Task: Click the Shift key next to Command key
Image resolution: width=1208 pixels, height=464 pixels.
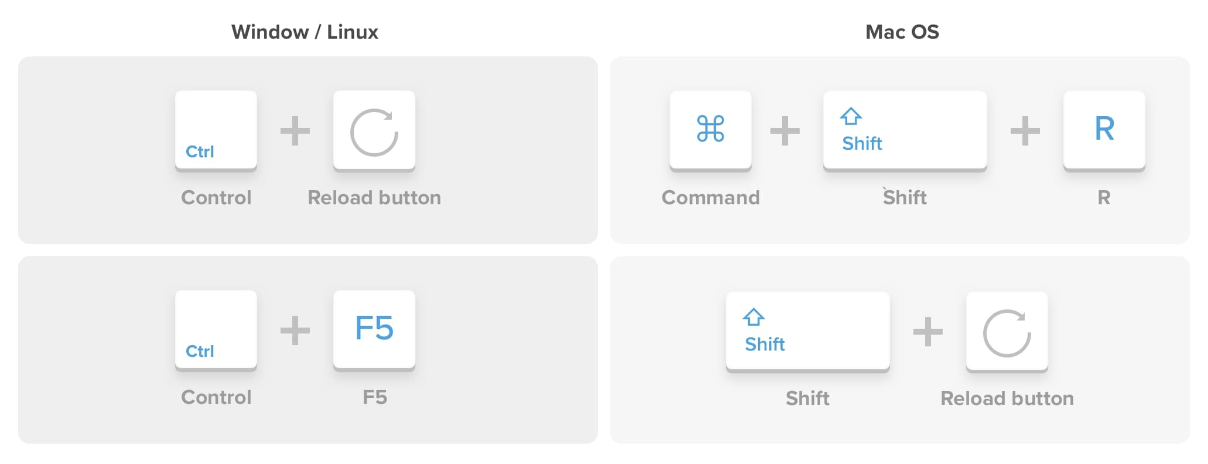Action: (x=905, y=131)
